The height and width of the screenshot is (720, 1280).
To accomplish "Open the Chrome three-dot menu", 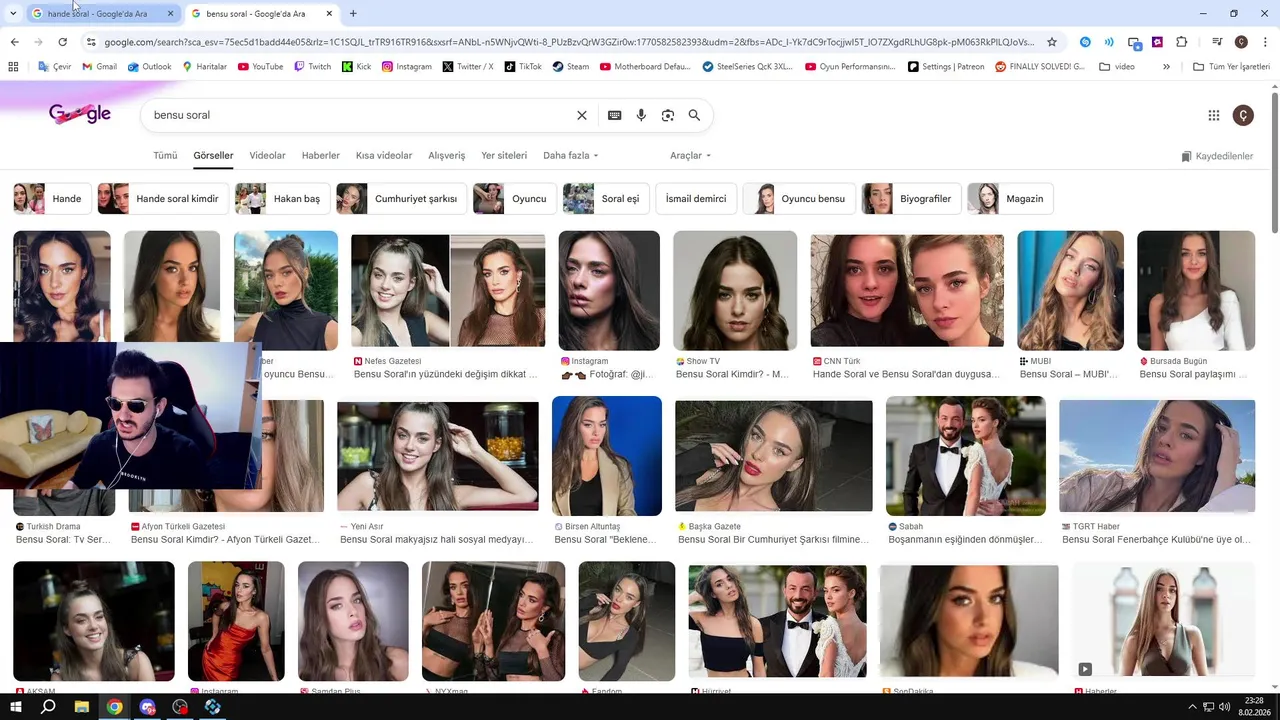I will pos(1265,42).
